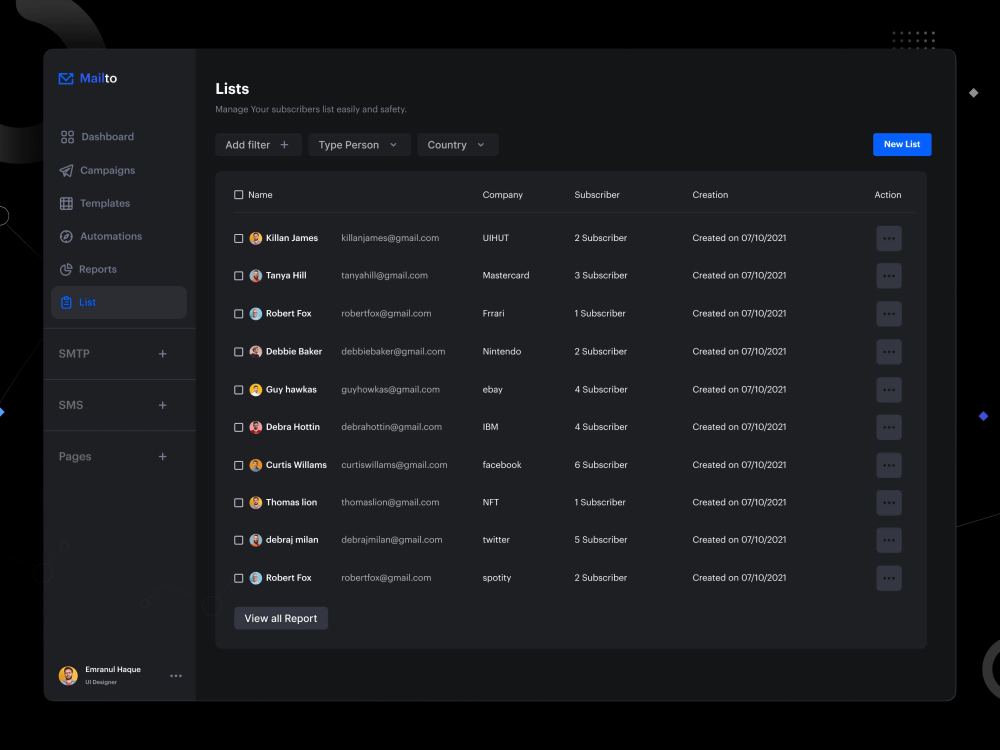Click the Creation column header
1000x750 pixels.
tap(710, 195)
